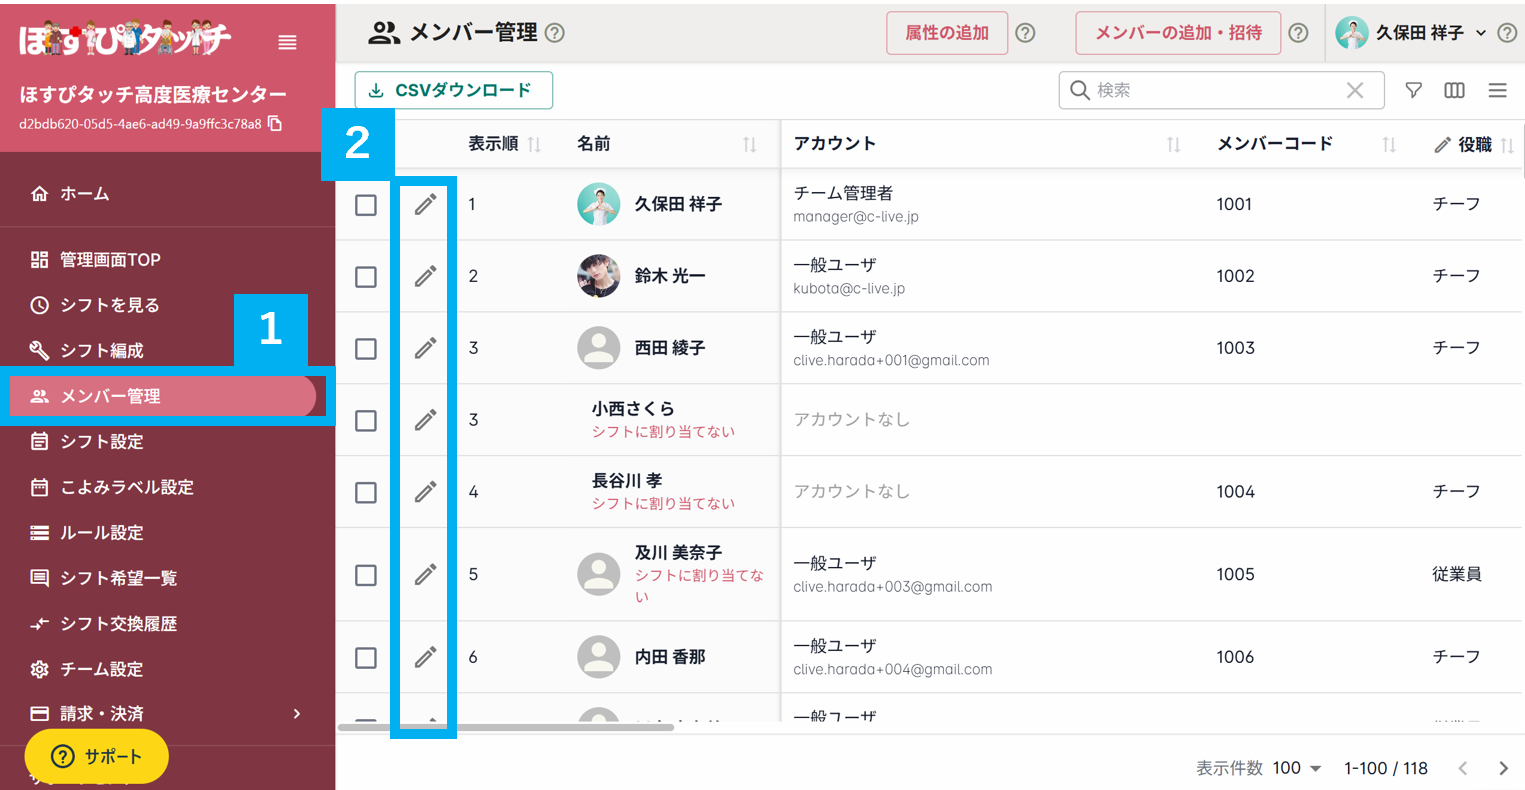Open the filter funnel icon above the table
The width and height of the screenshot is (1525, 790).
tap(1413, 90)
